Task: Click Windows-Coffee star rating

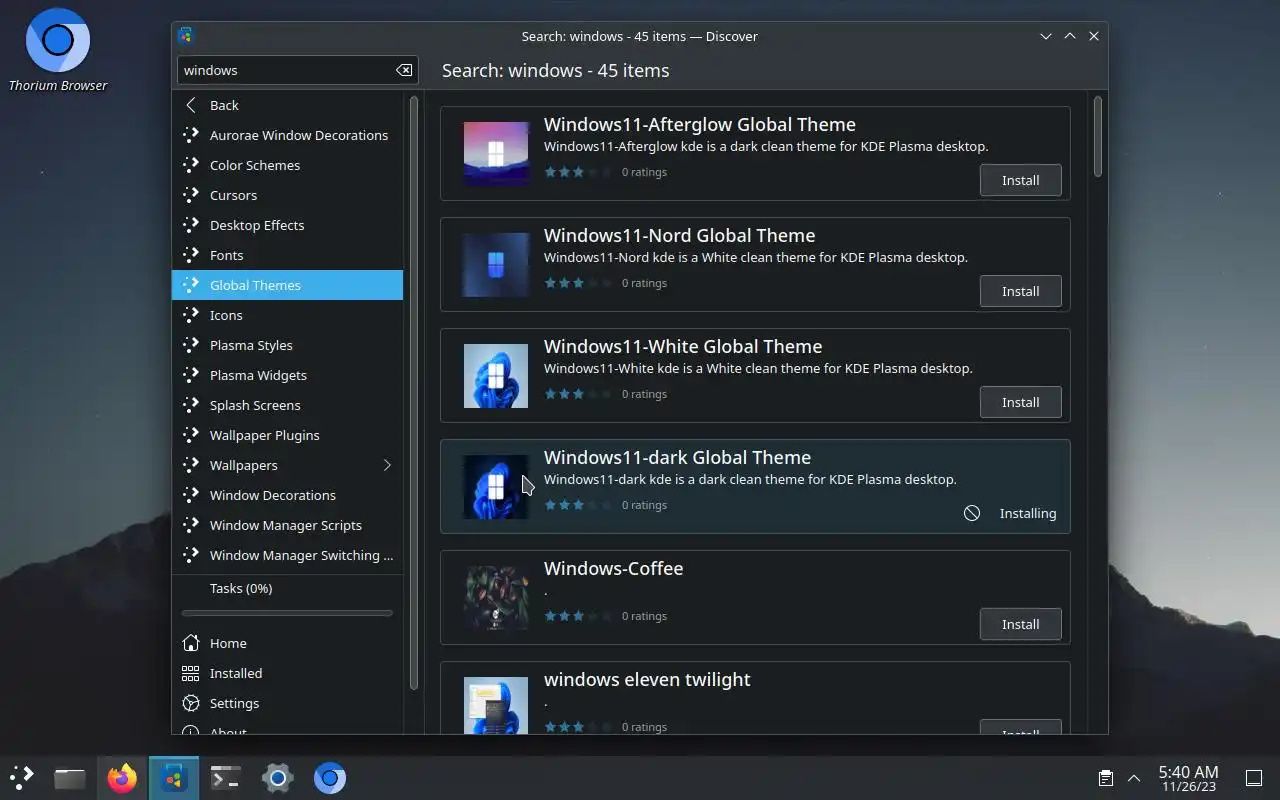Action: [x=578, y=616]
